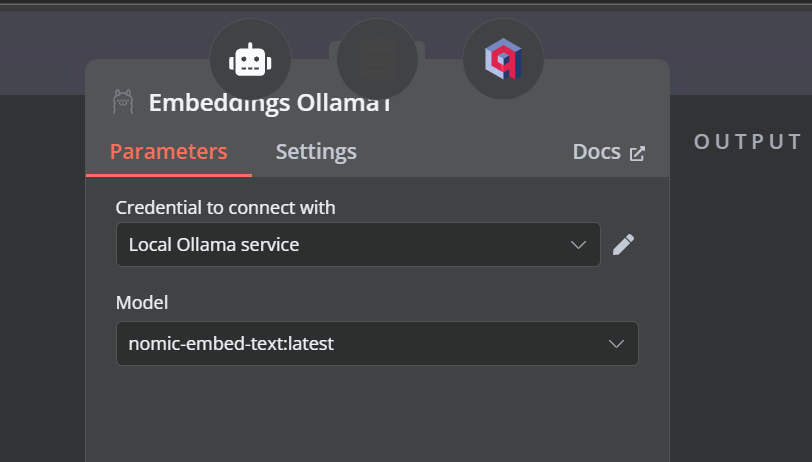812x462 pixels.
Task: Click the OUTPUT panel header
Action: click(748, 141)
